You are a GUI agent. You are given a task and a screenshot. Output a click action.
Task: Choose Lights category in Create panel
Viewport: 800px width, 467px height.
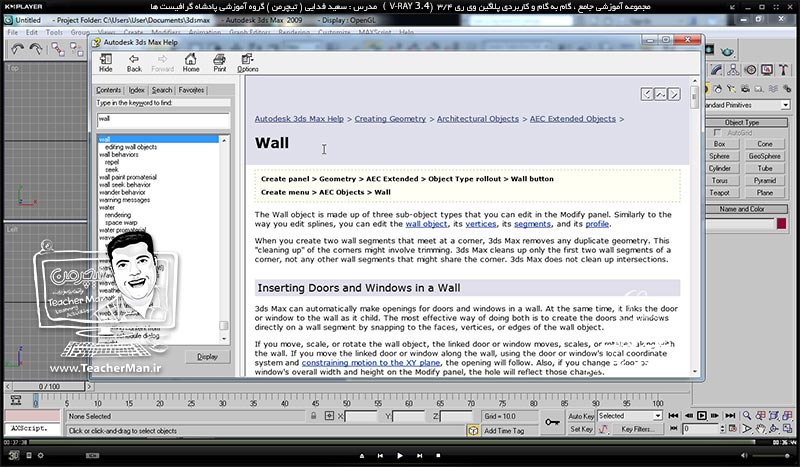[732, 89]
